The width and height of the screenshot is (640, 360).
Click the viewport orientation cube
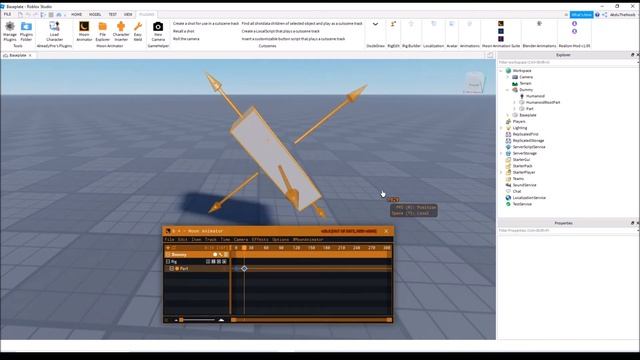474,82
